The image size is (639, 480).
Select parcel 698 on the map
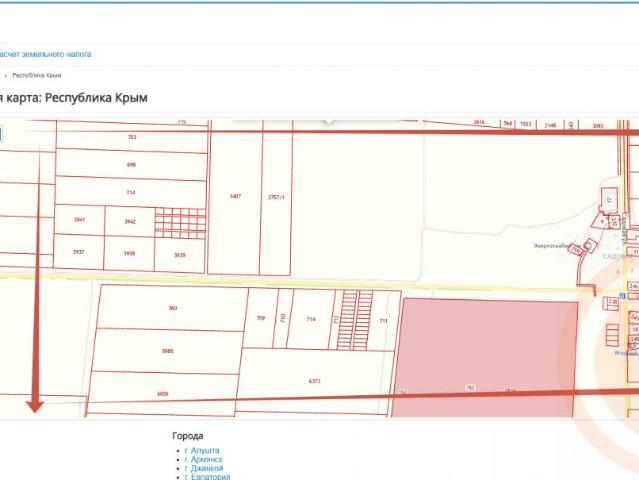[131, 165]
